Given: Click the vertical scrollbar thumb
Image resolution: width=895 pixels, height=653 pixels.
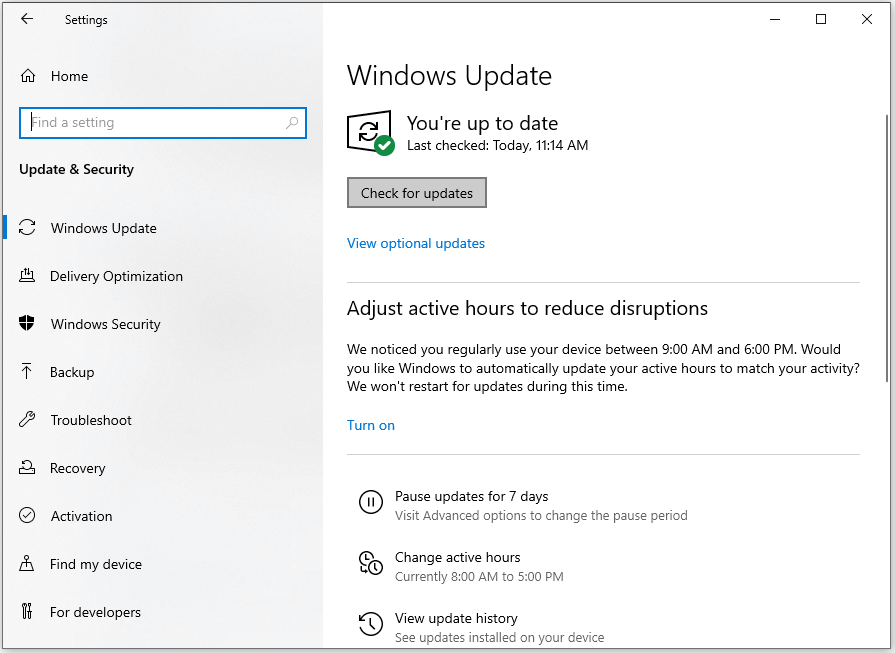Looking at the screenshot, I should pos(886,248).
